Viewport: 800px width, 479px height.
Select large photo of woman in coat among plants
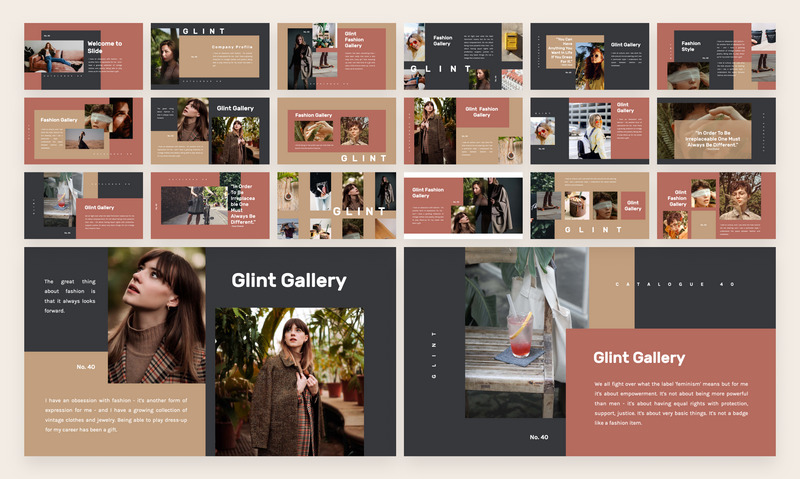click(x=289, y=380)
